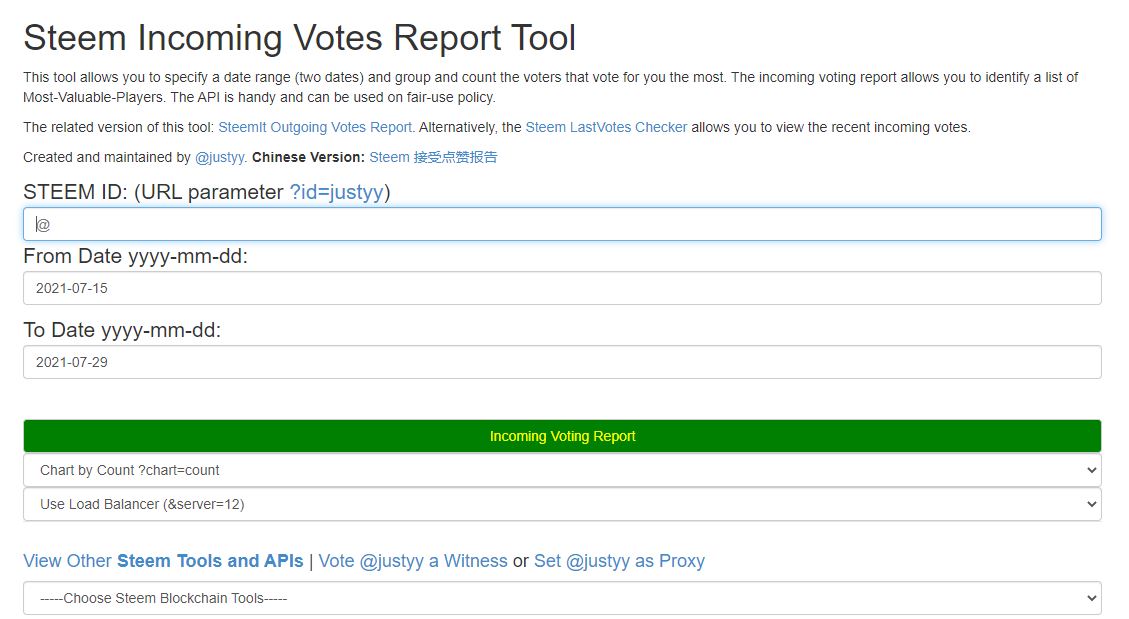The image size is (1129, 619).
Task: Click the To Date field showing 2021-07-29
Action: pyautogui.click(x=562, y=362)
